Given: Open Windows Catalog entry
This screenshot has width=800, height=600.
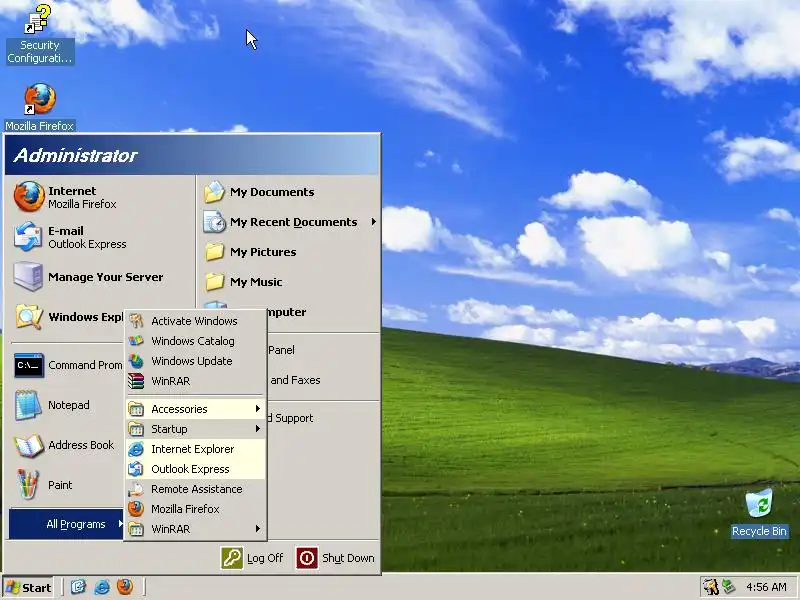Looking at the screenshot, I should point(195,341).
